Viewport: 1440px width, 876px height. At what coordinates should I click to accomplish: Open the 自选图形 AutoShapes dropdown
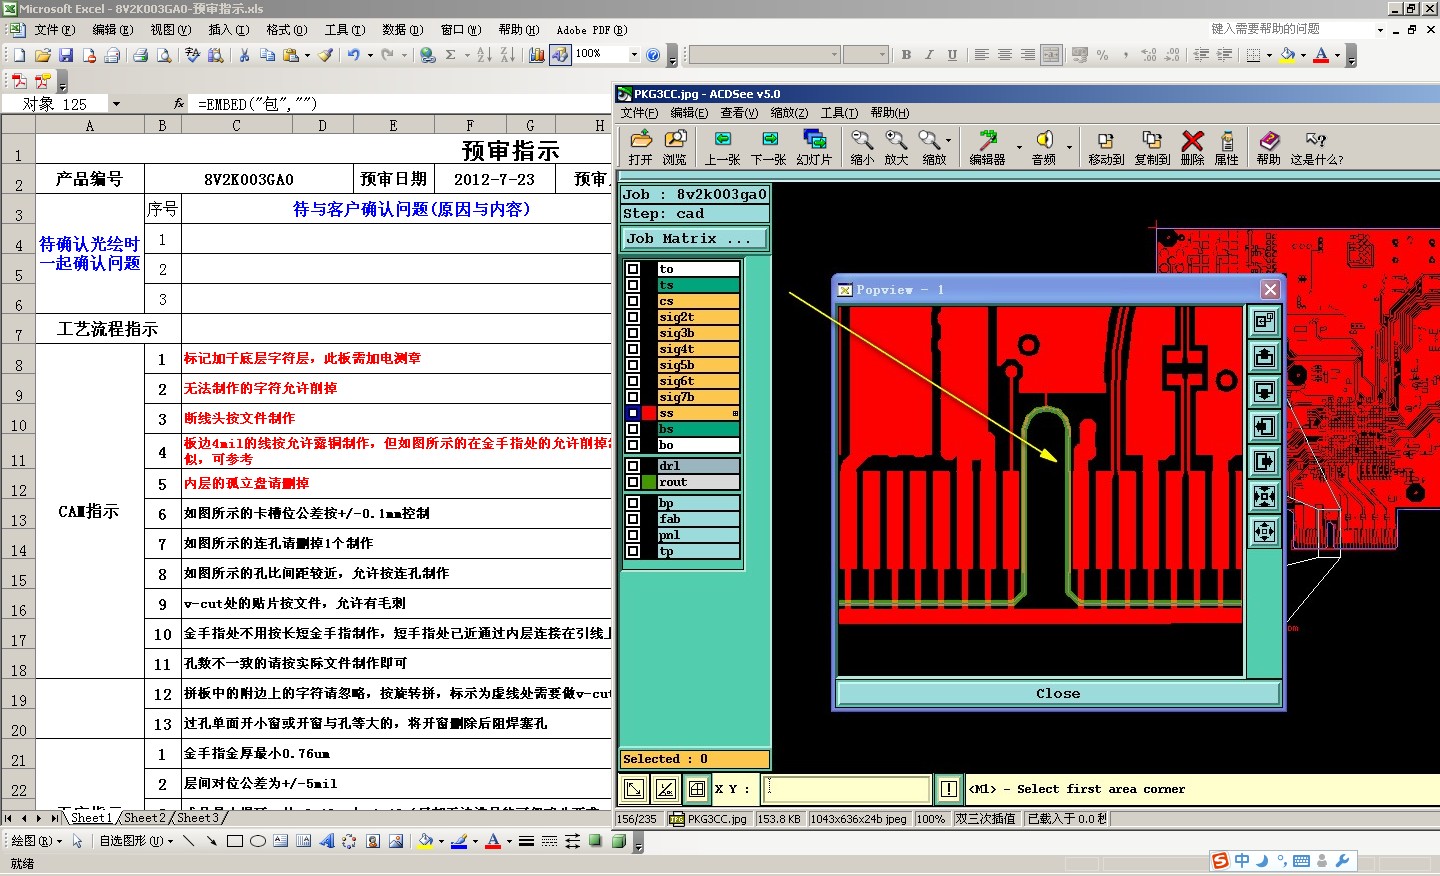(x=135, y=841)
